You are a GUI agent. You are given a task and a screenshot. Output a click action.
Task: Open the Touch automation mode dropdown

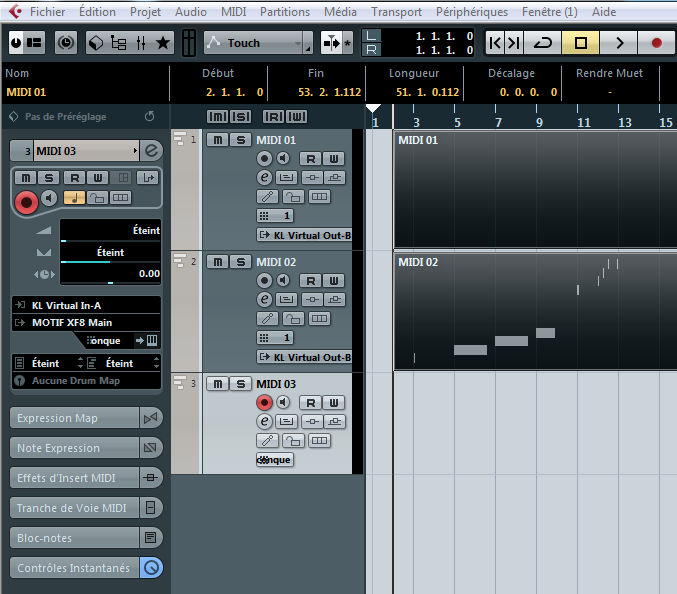click(255, 43)
